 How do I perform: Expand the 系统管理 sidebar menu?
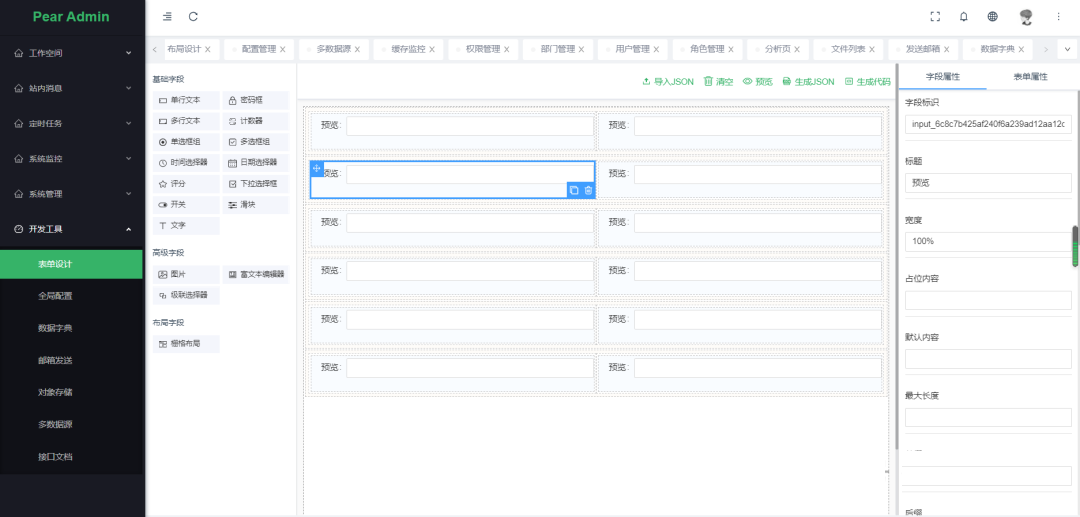tap(72, 194)
